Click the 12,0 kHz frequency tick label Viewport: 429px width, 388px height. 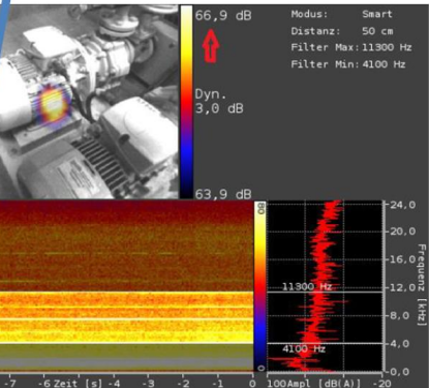click(403, 287)
